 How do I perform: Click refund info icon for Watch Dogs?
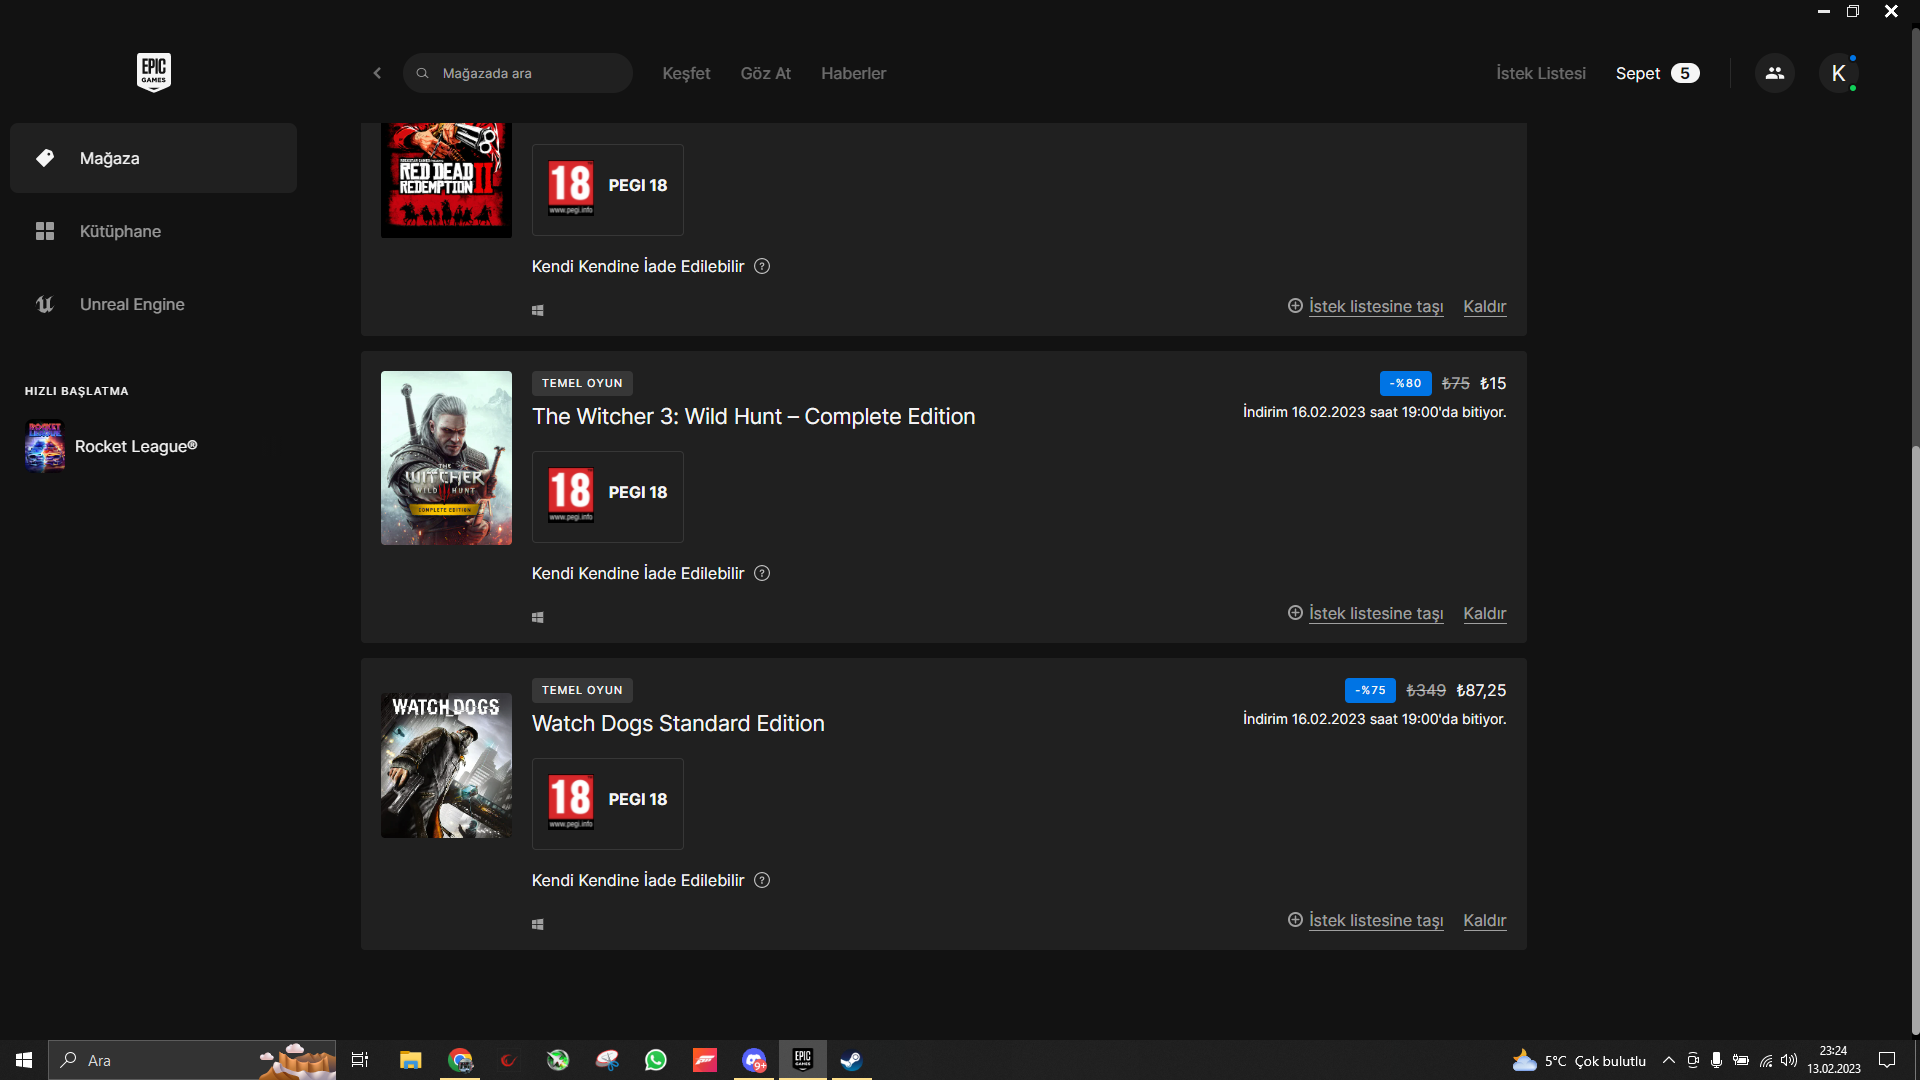tap(762, 880)
